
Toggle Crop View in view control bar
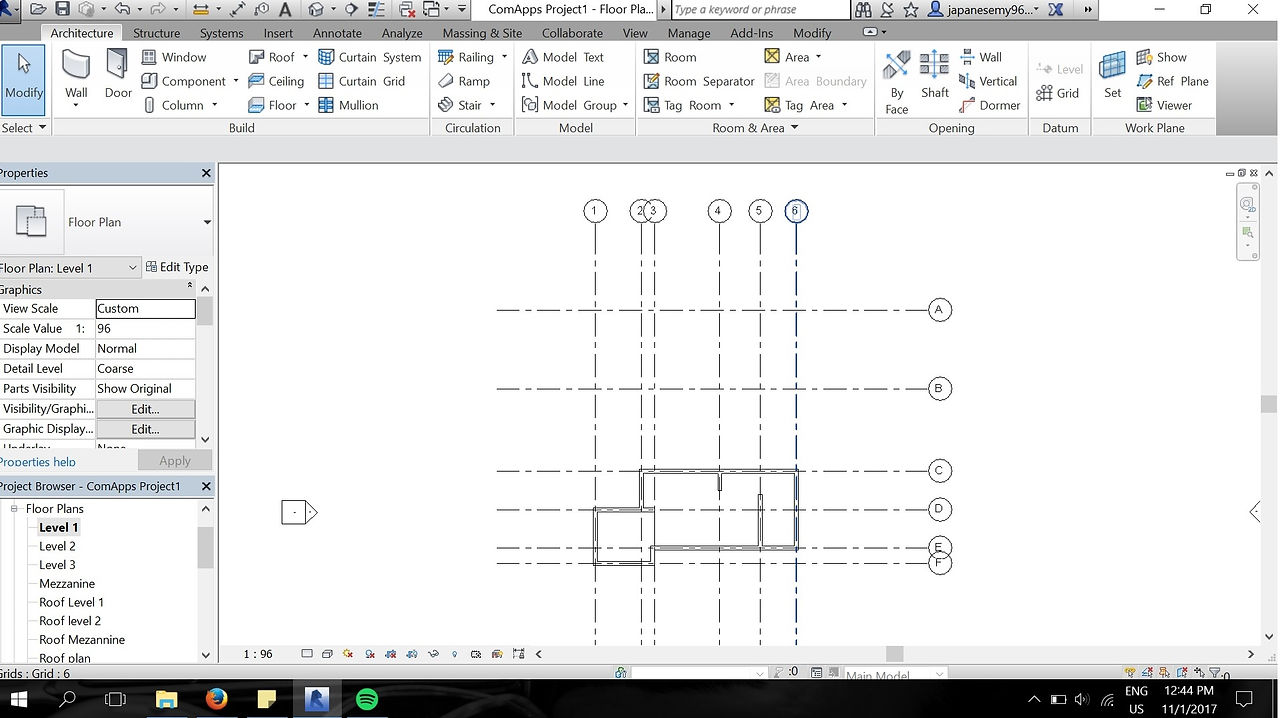(391, 654)
